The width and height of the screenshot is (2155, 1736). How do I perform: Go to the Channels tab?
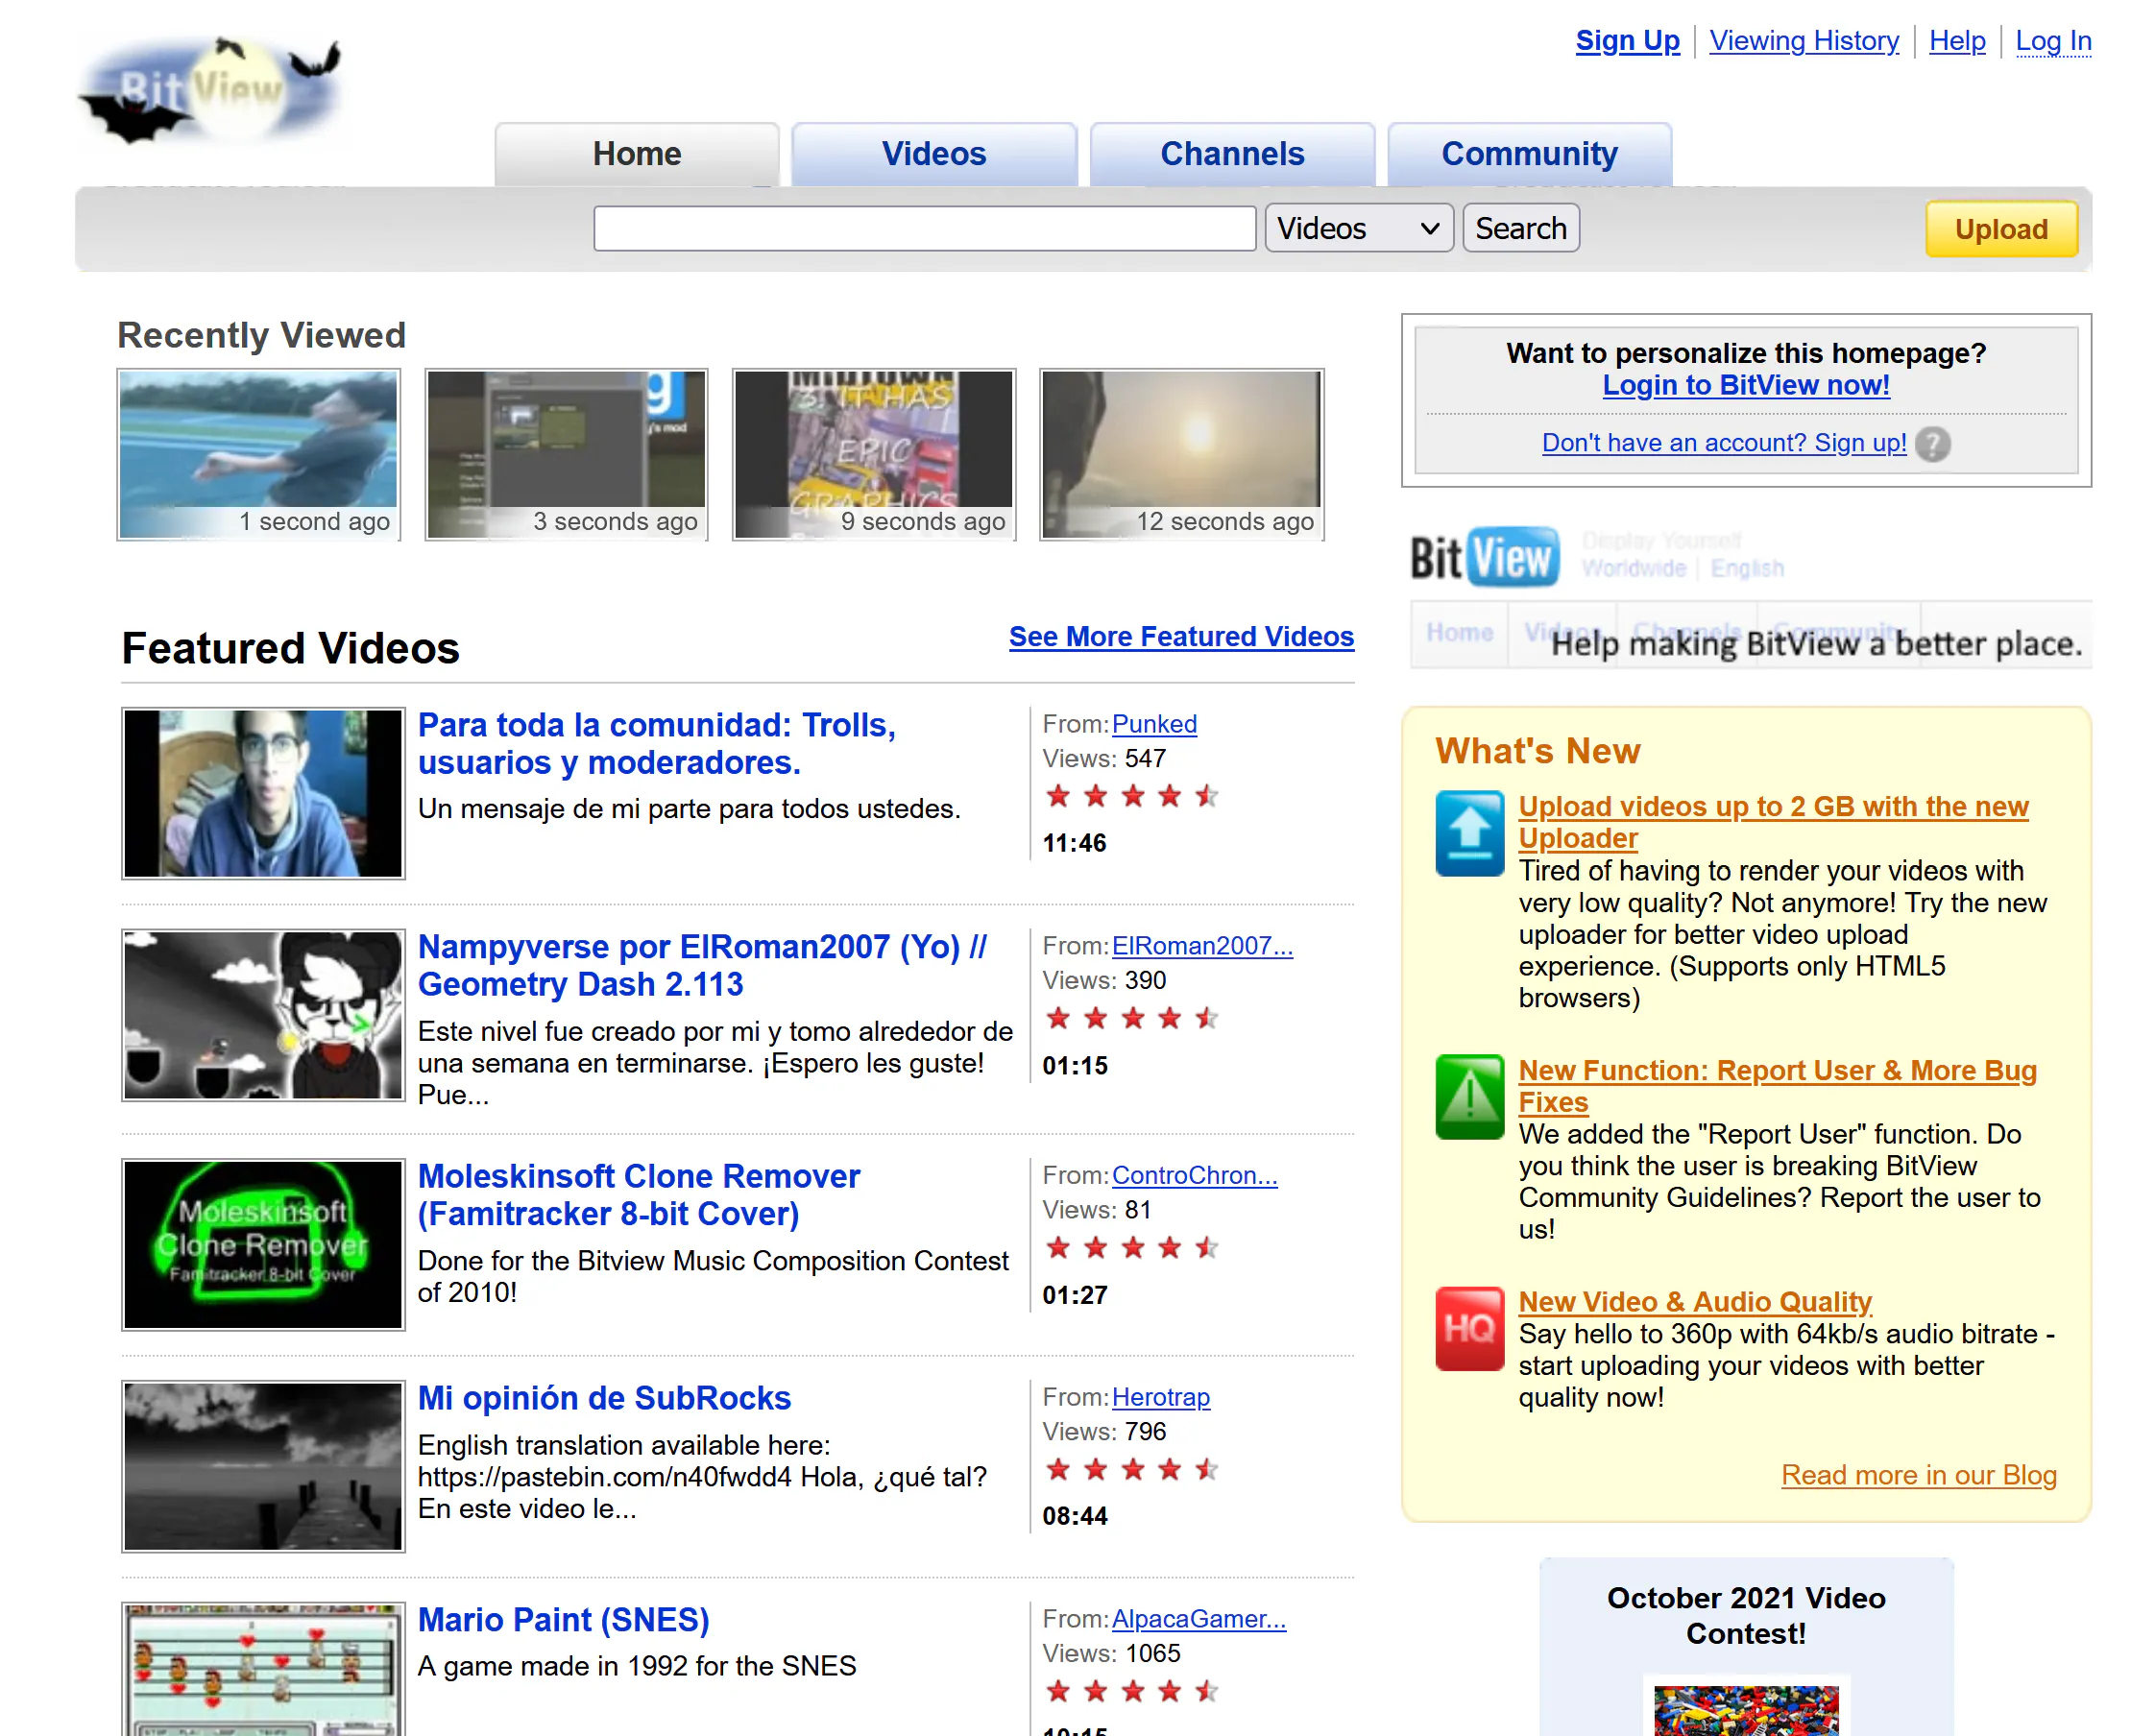[1231, 154]
